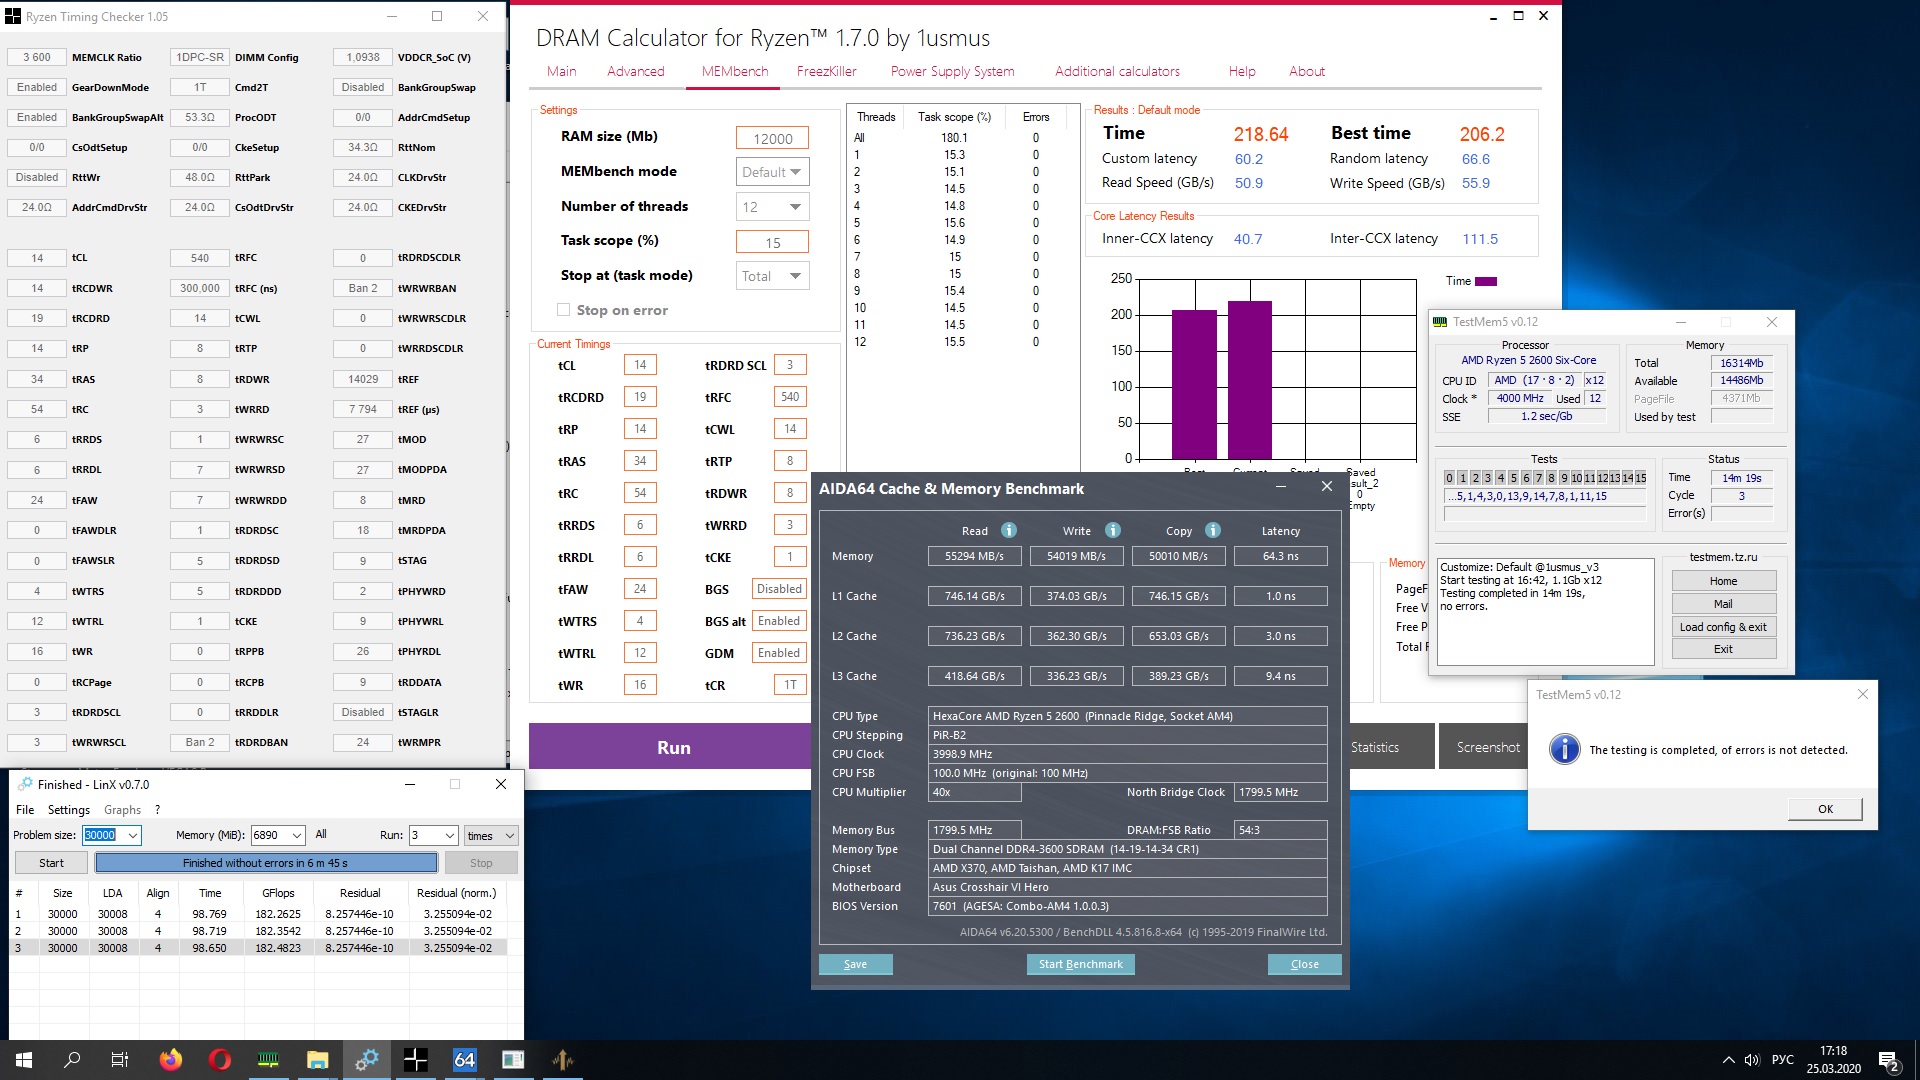Click the purple Run button
The height and width of the screenshot is (1080, 1920).
(x=672, y=747)
